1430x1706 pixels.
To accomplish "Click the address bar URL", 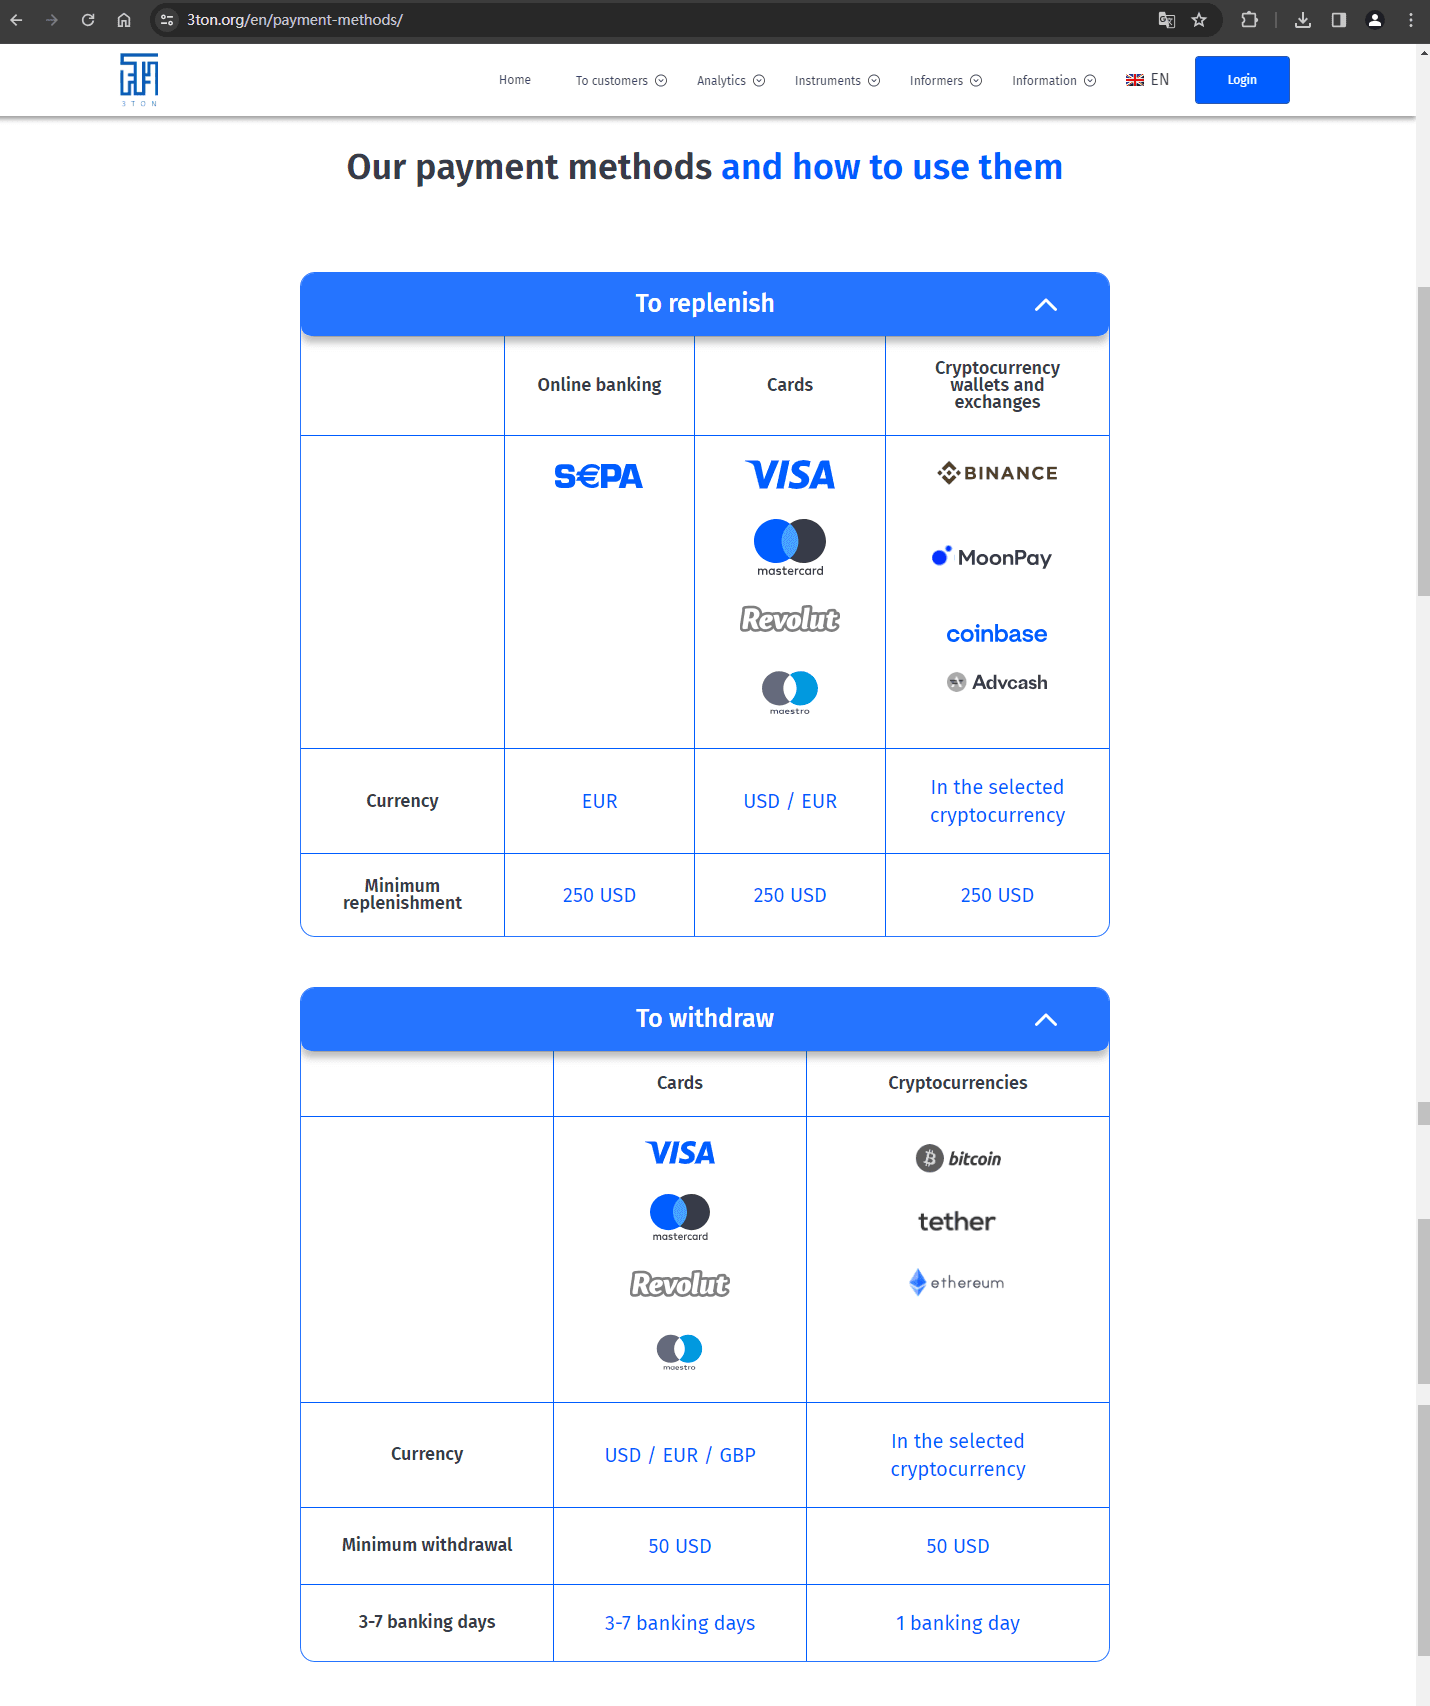I will [x=295, y=20].
